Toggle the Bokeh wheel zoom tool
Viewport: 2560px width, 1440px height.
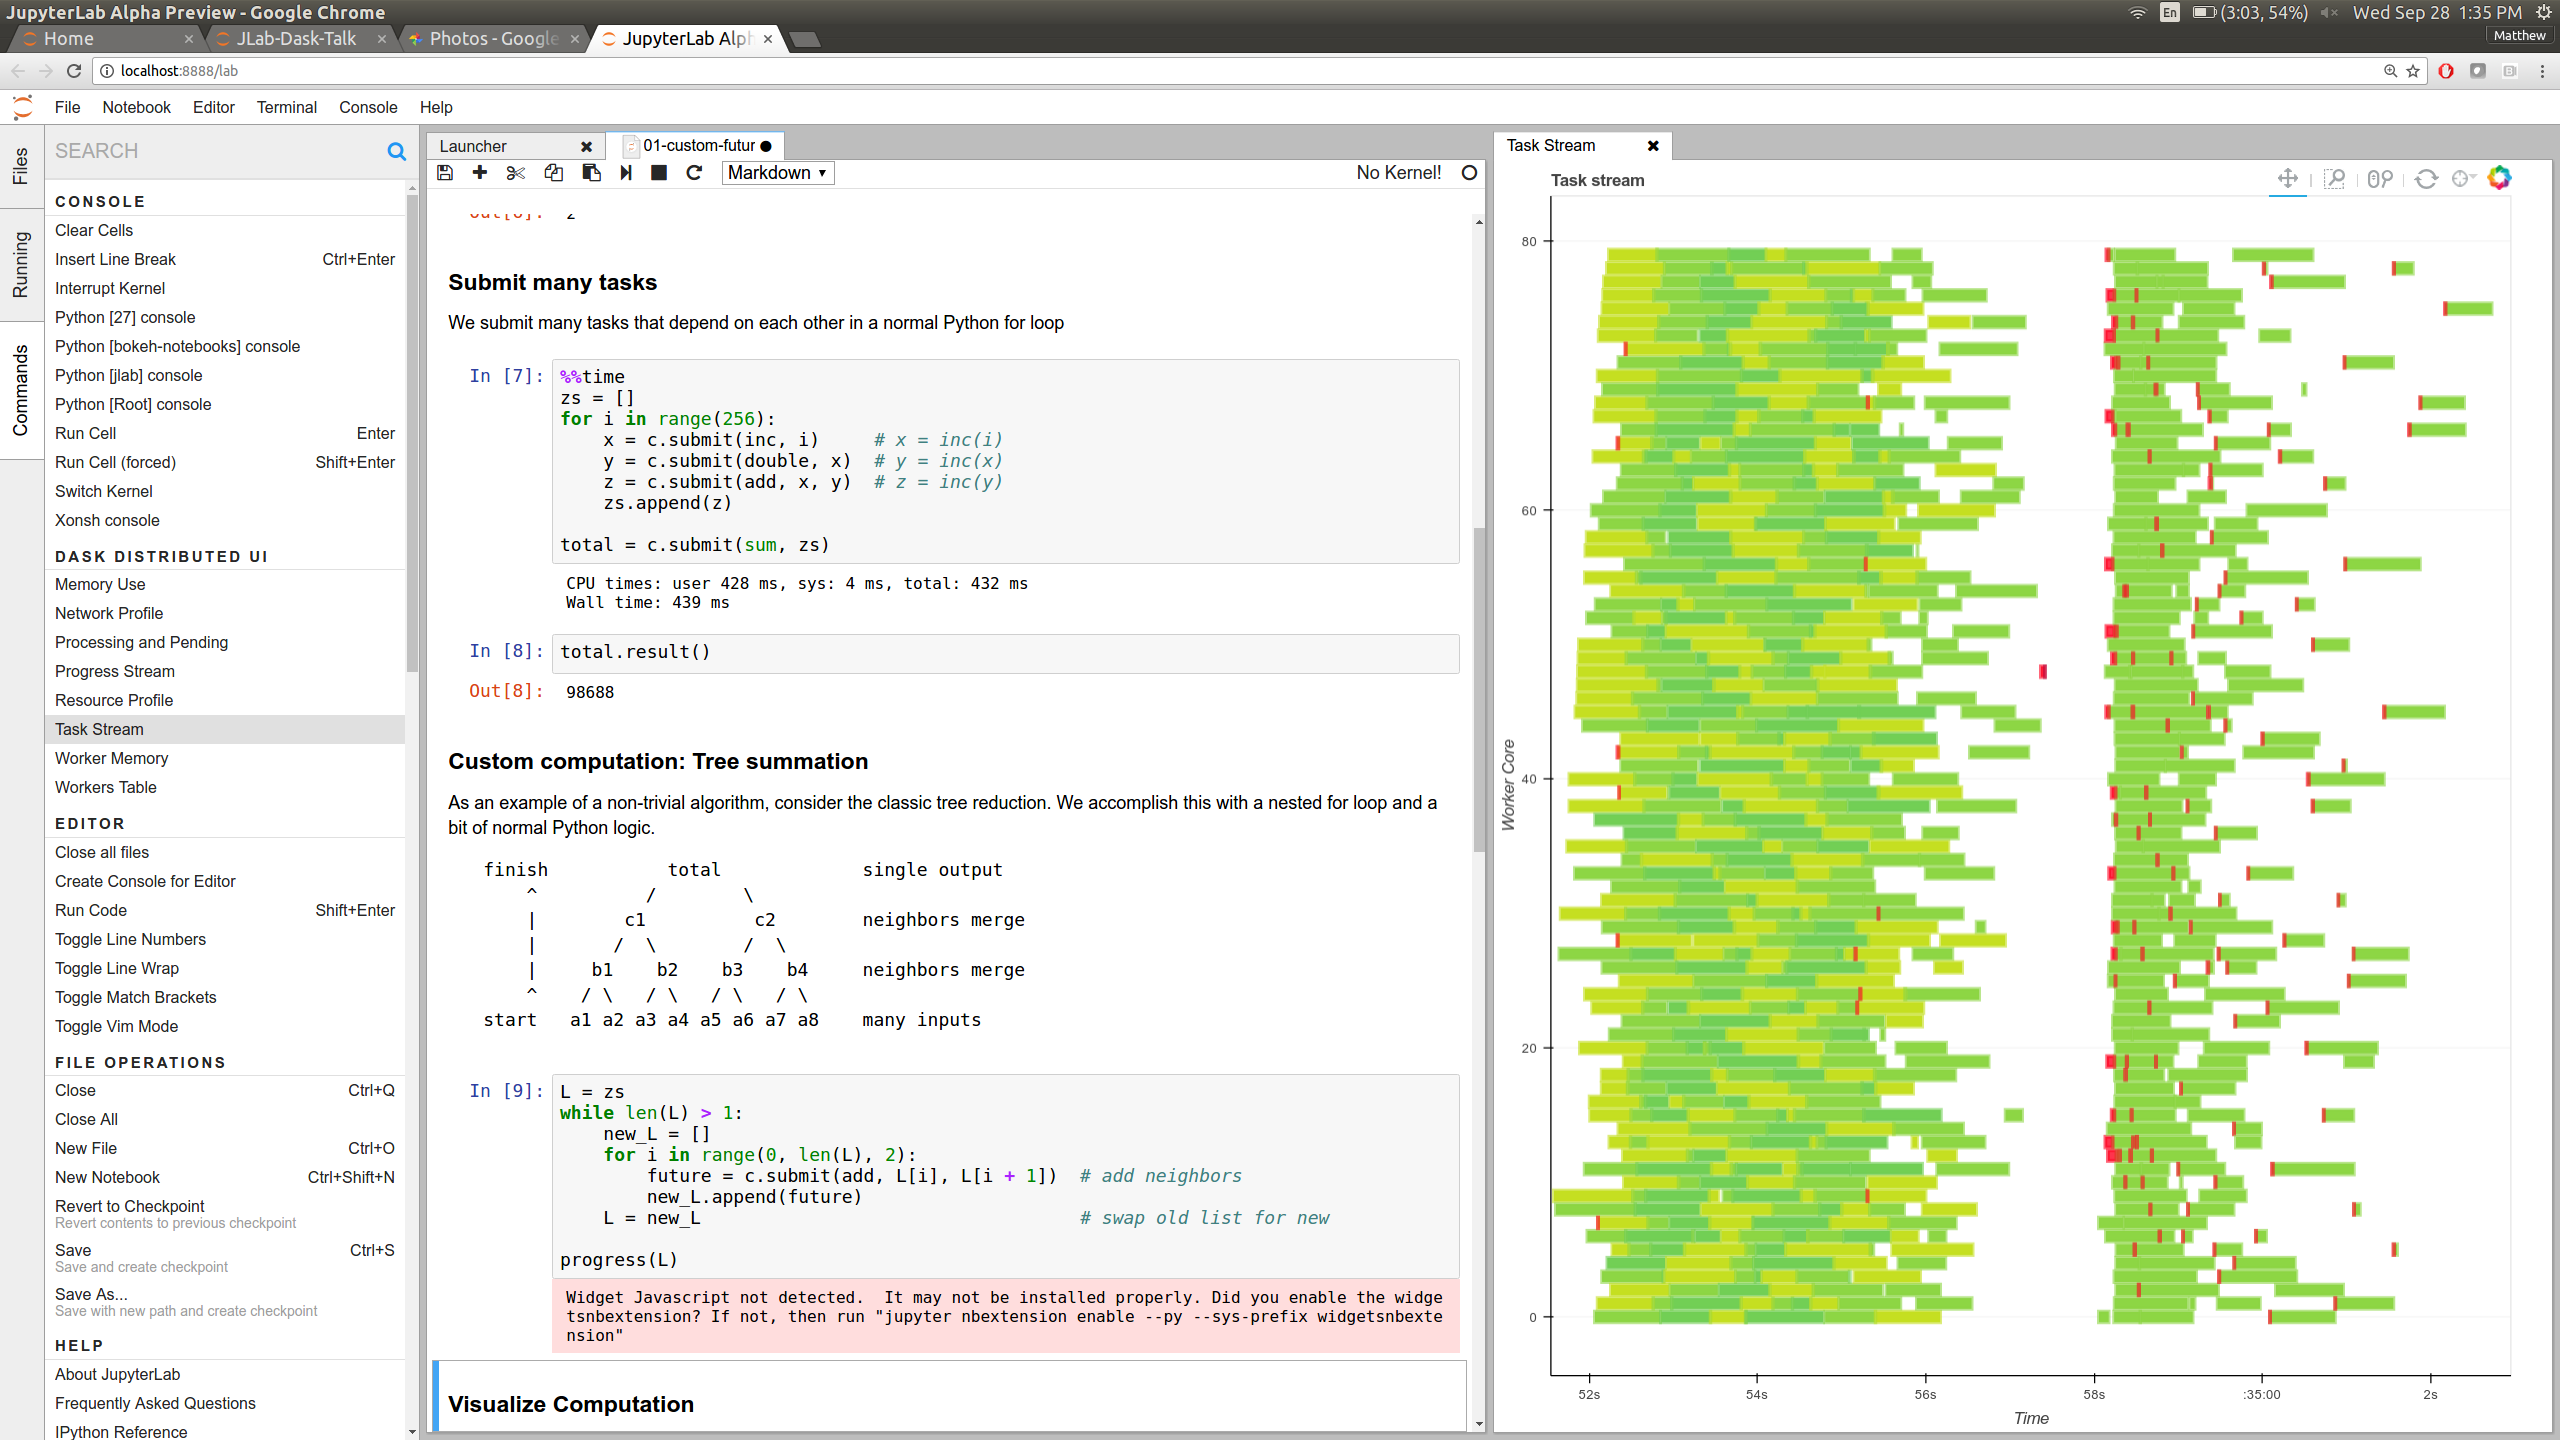pyautogui.click(x=2380, y=179)
